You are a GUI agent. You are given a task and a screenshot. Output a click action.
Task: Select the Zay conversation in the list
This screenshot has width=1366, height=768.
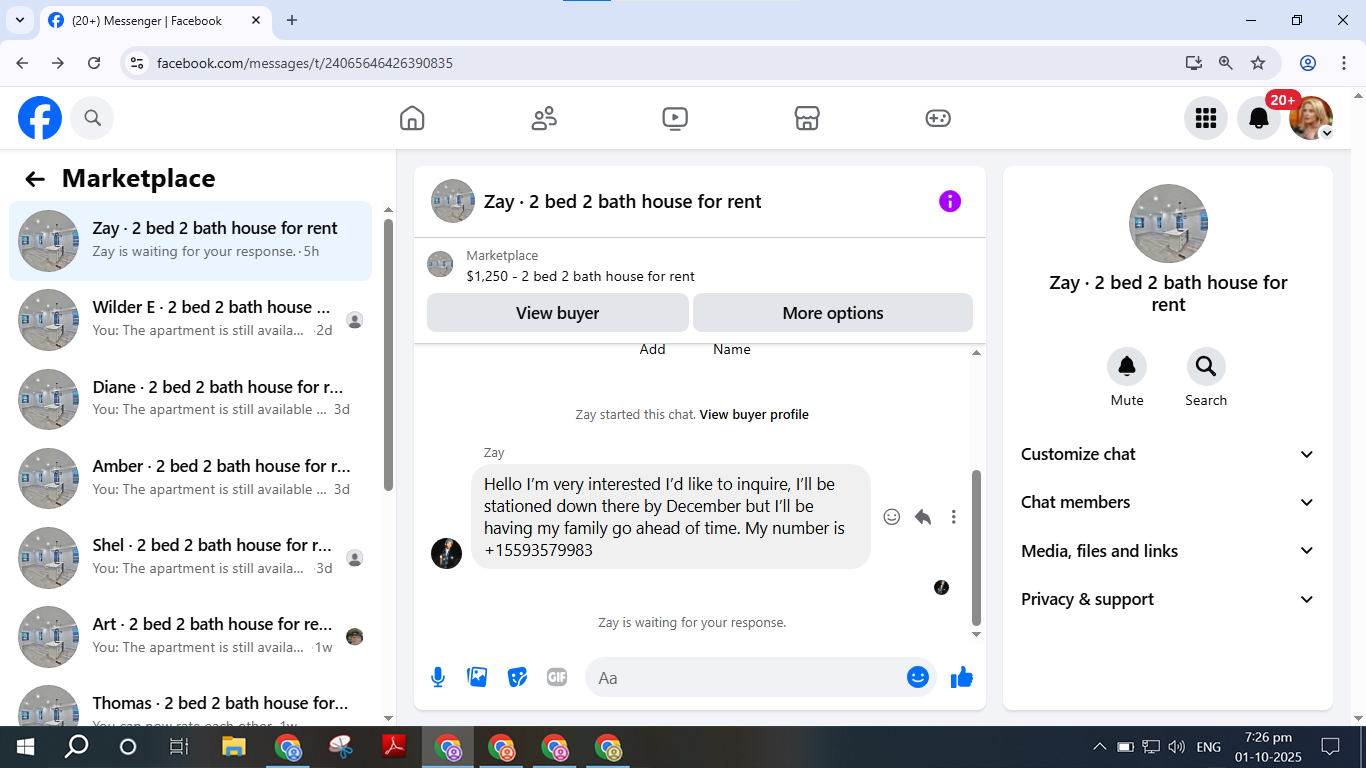pyautogui.click(x=190, y=241)
